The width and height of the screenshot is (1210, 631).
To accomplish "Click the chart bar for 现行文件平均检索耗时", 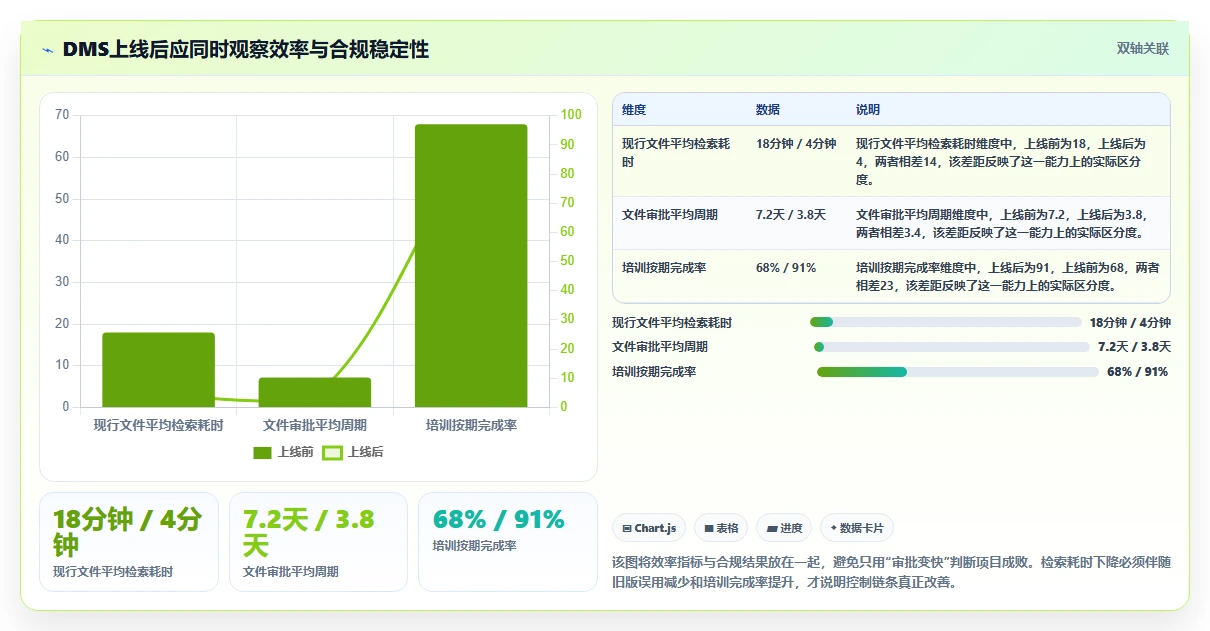I will (x=158, y=369).
